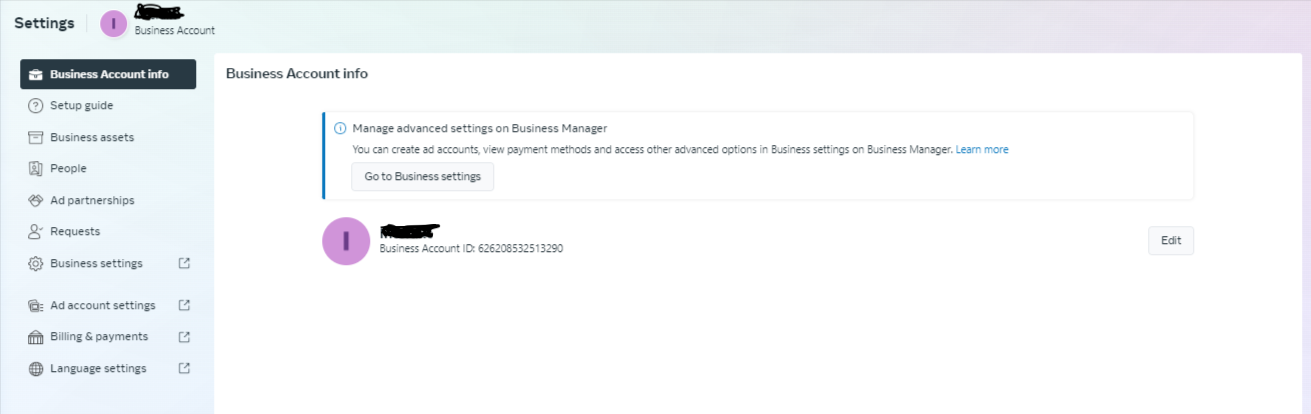Viewport: 1311px width, 414px height.
Task: Click the People sidebar icon
Action: click(x=36, y=169)
